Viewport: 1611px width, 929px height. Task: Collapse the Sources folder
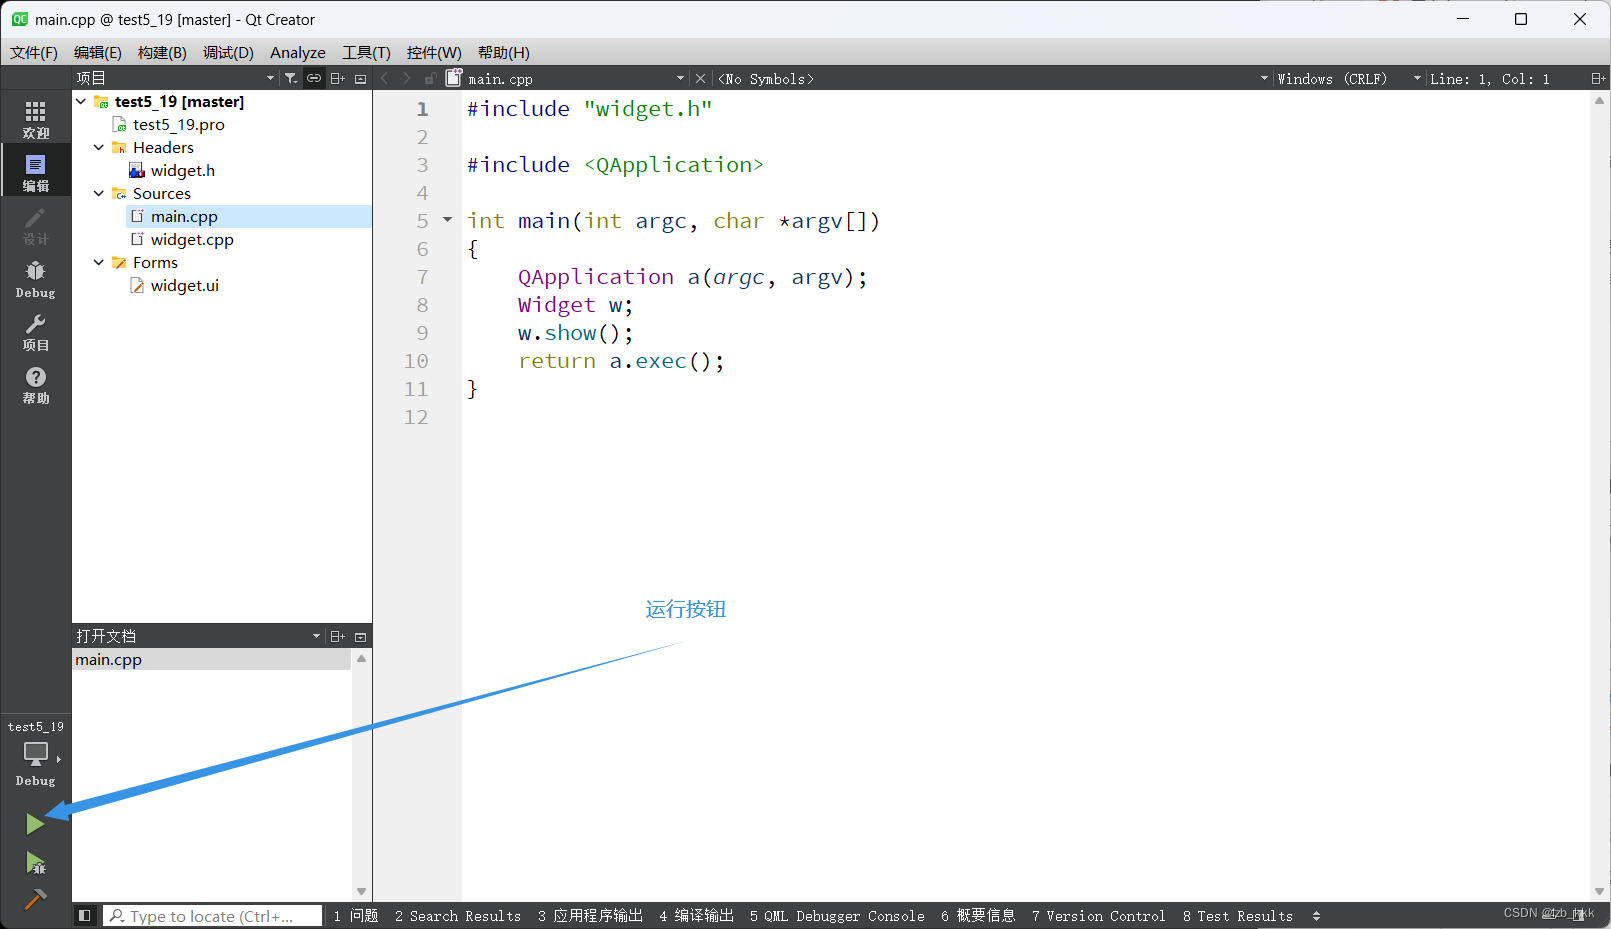(99, 193)
